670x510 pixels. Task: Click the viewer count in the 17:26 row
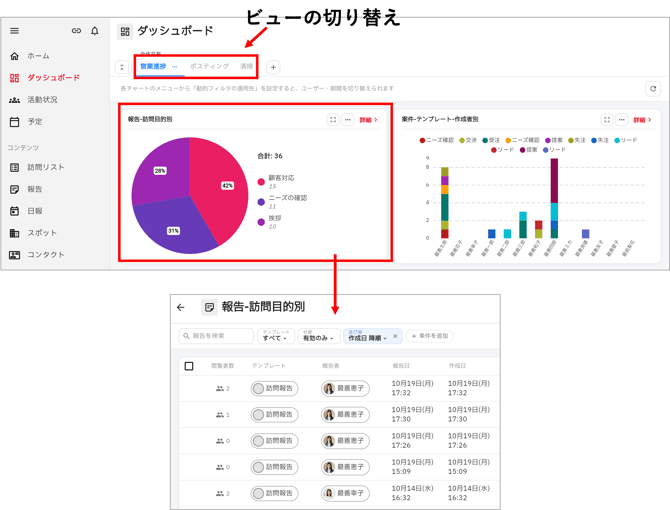click(x=223, y=441)
